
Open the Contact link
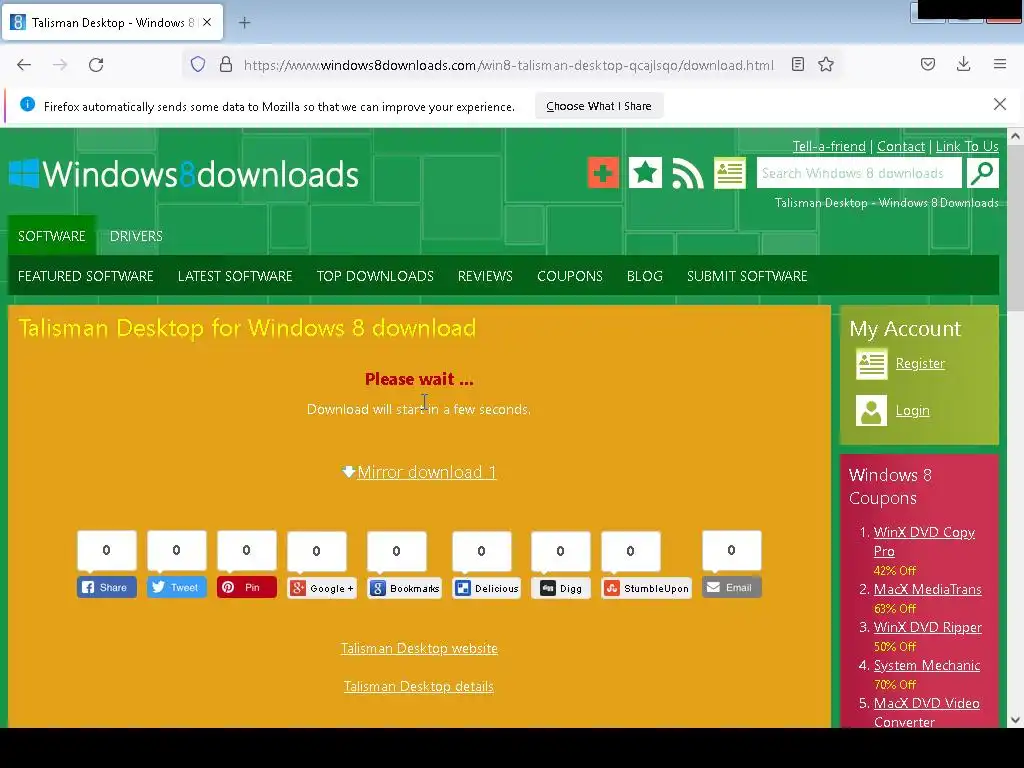pyautogui.click(x=901, y=146)
